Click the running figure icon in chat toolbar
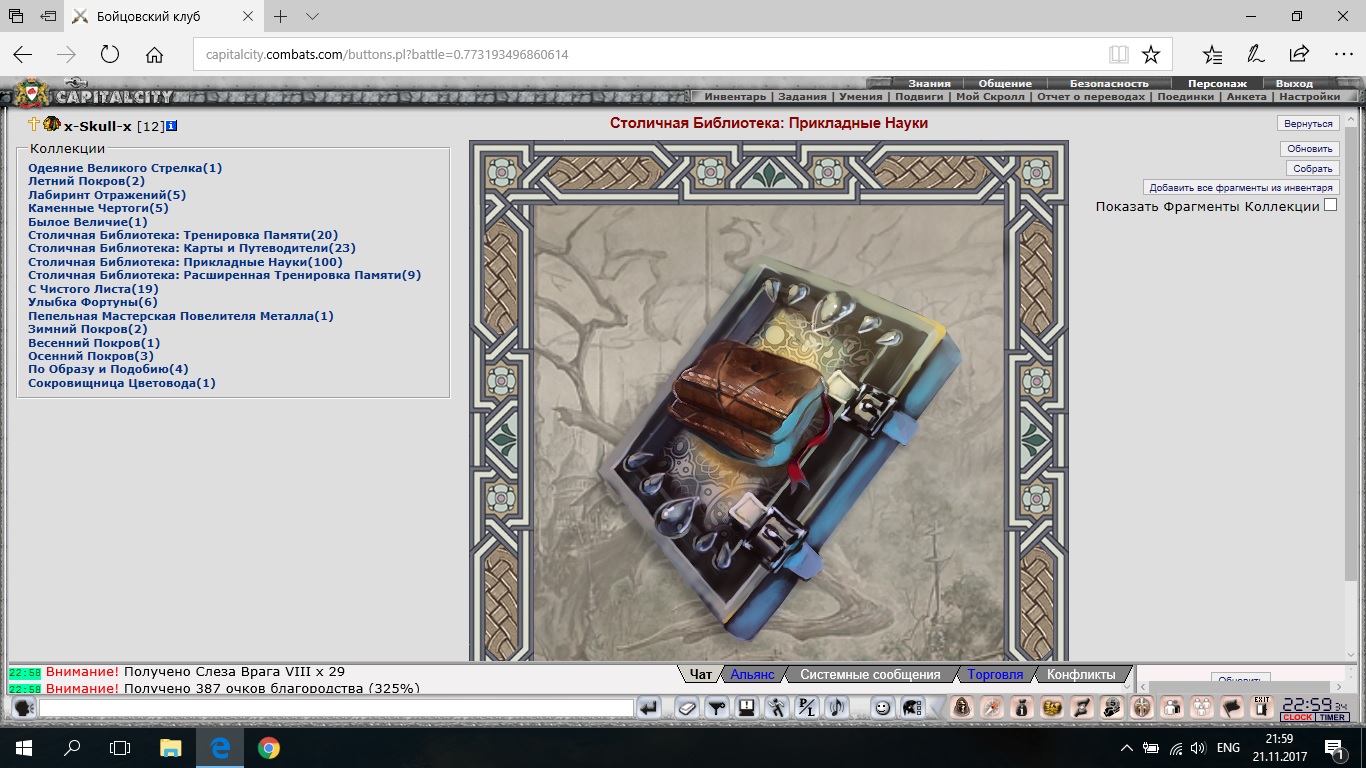This screenshot has width=1366, height=768. pos(777,708)
